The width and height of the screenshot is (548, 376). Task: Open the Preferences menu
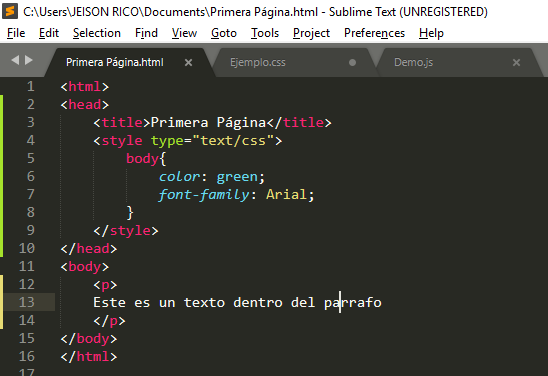(374, 33)
